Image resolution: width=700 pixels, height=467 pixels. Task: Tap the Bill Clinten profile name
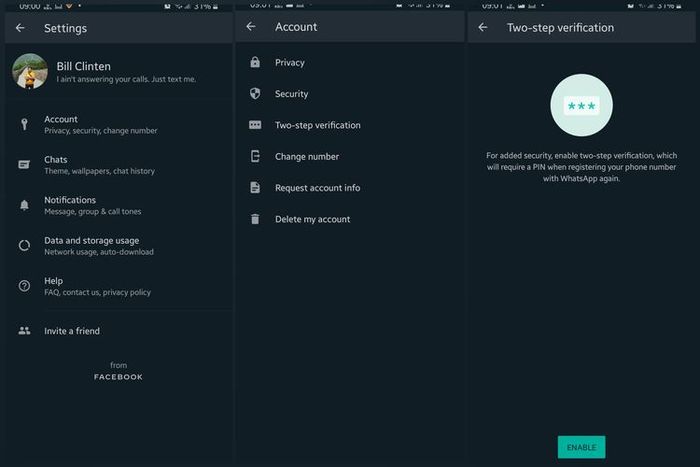pyautogui.click(x=83, y=66)
